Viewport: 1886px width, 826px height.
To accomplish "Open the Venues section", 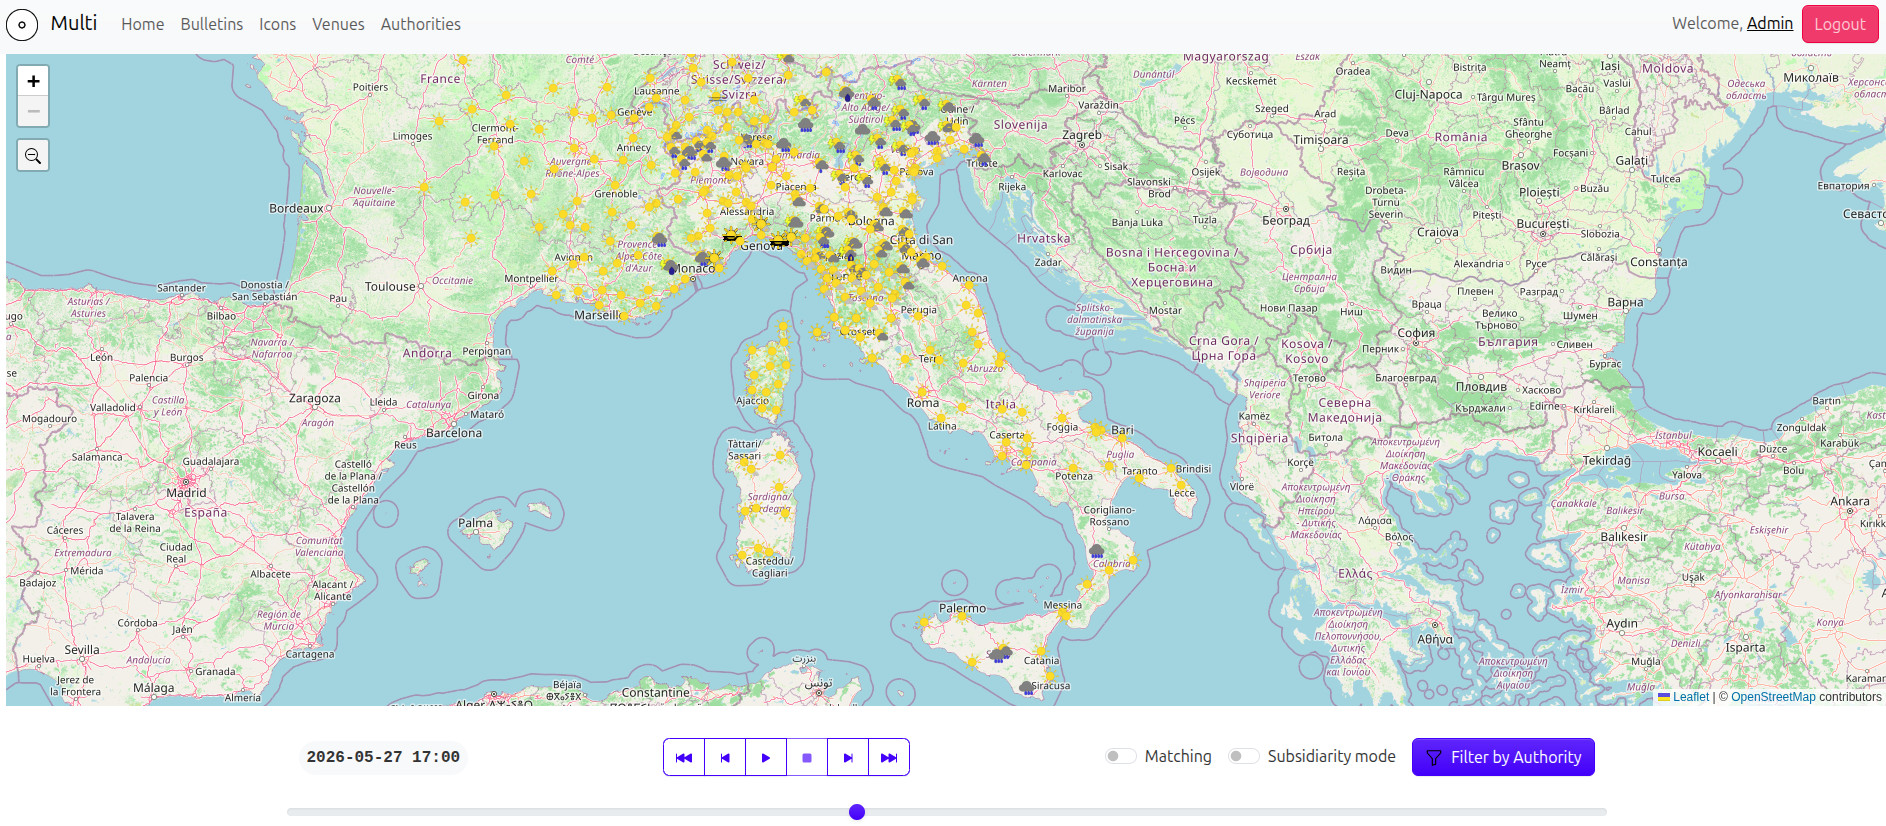I will click(x=338, y=24).
